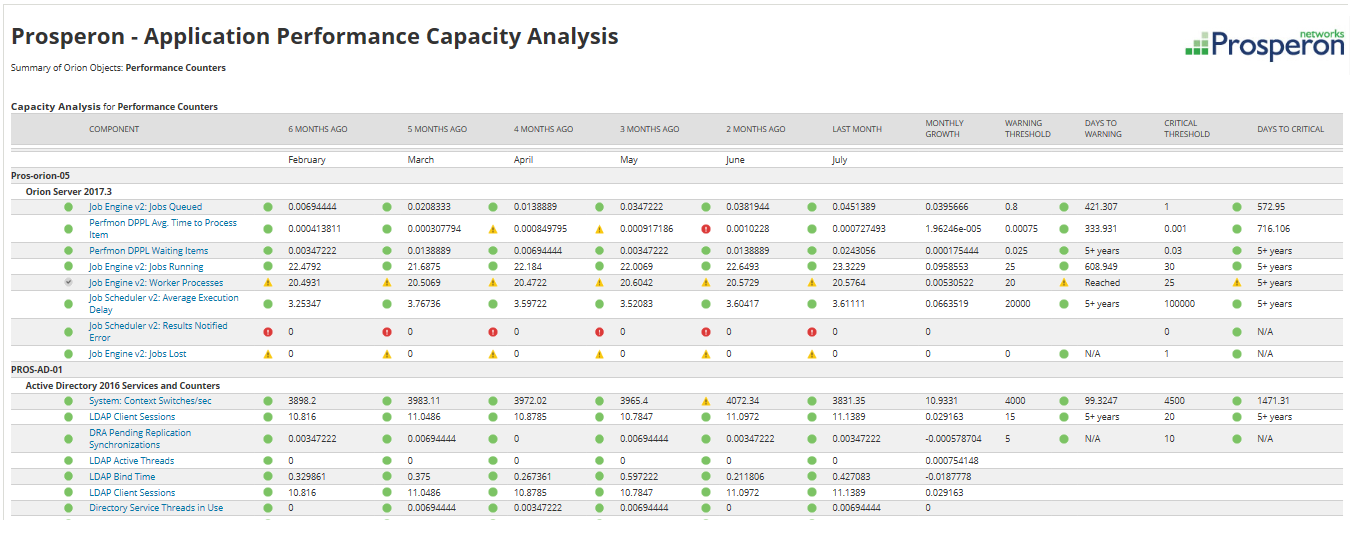The height and width of the screenshot is (533, 1351).
Task: Click the Days to Critical column header
Action: pos(1290,129)
